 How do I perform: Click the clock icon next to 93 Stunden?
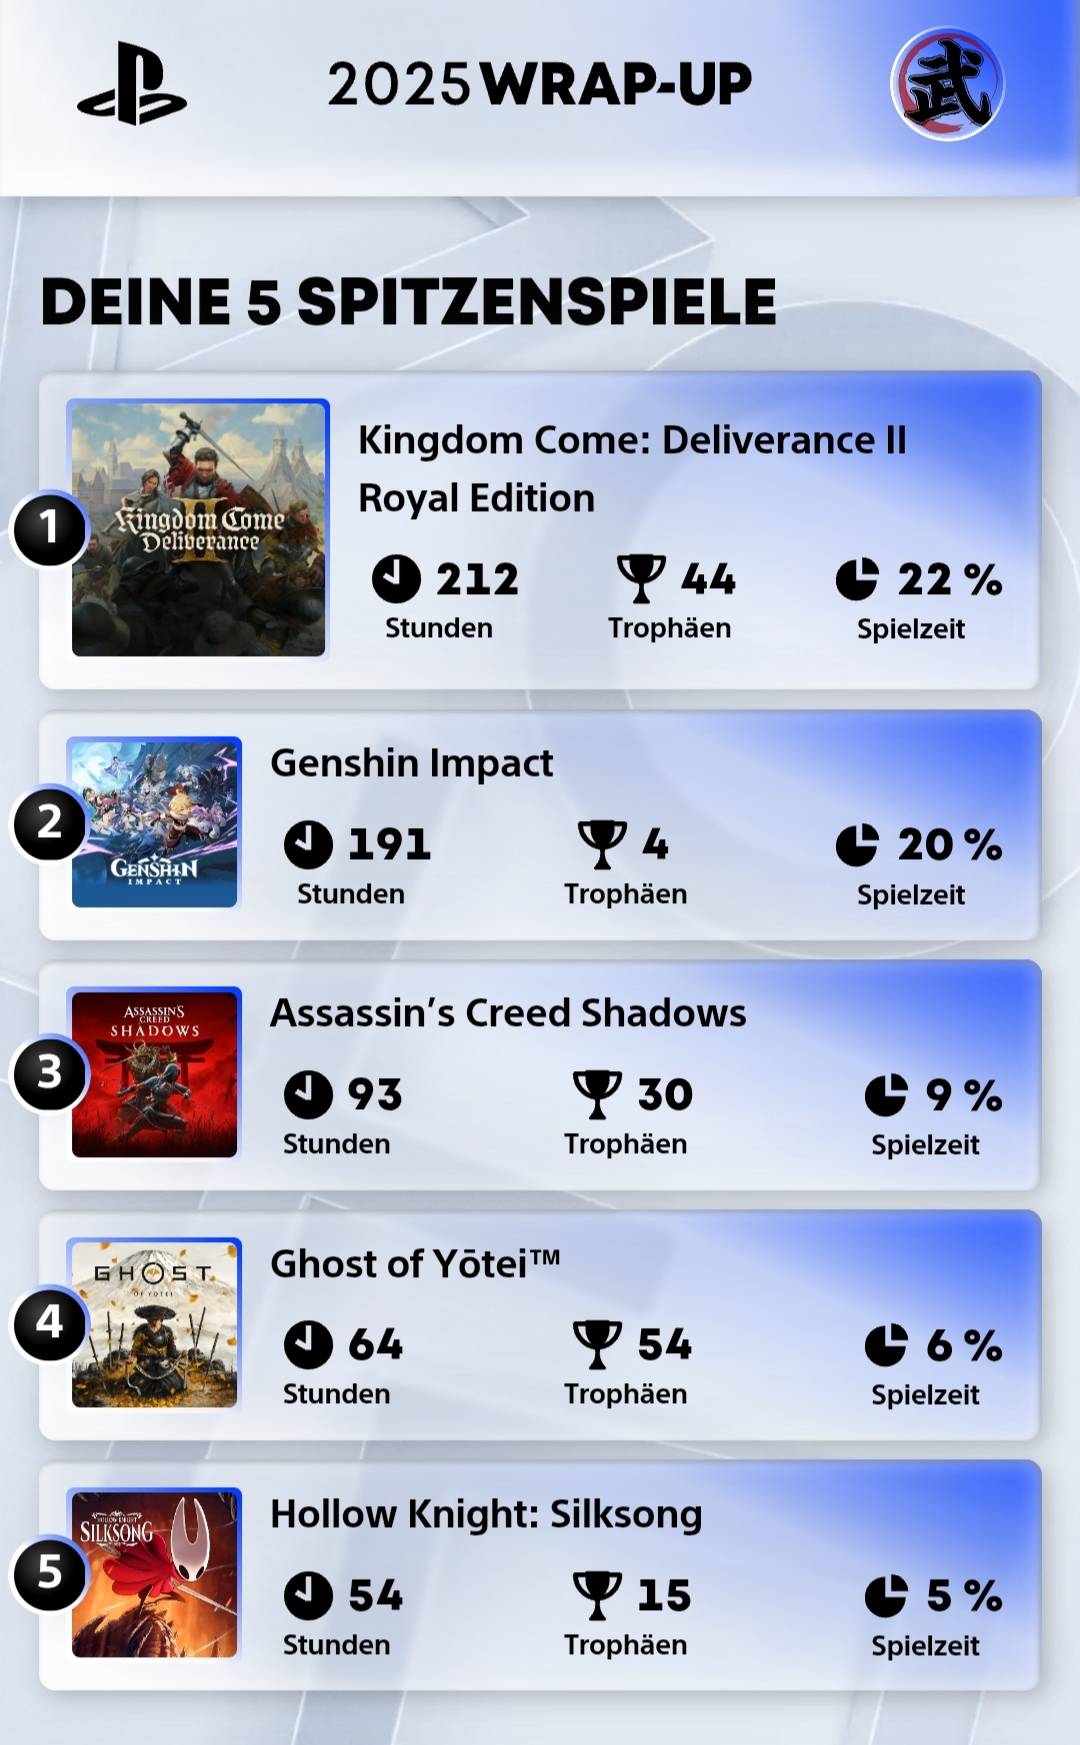(x=308, y=1094)
